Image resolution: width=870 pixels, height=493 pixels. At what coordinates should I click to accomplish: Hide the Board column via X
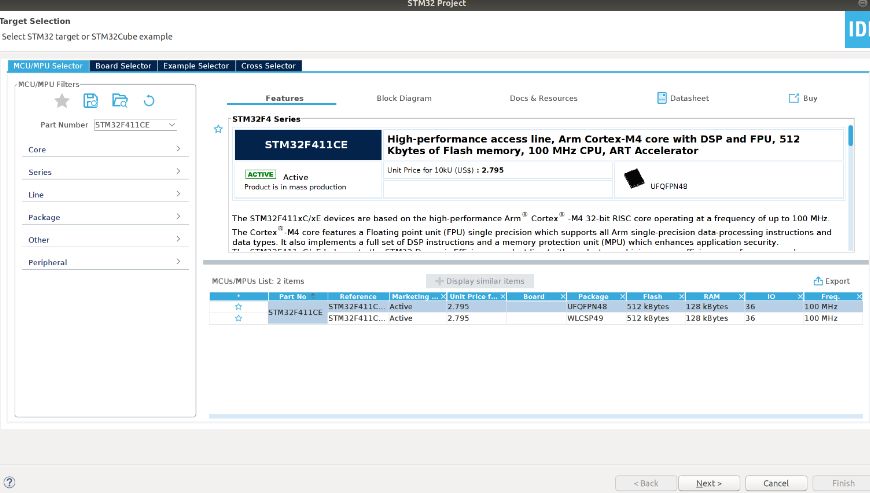coord(563,297)
